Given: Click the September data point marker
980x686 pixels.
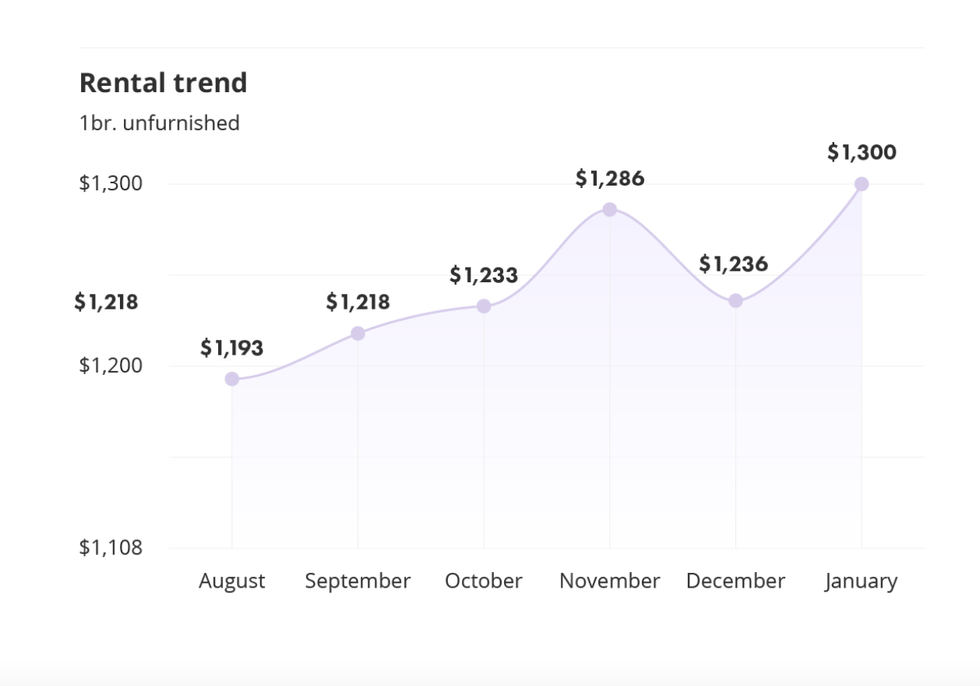Looking at the screenshot, I should click(x=358, y=333).
